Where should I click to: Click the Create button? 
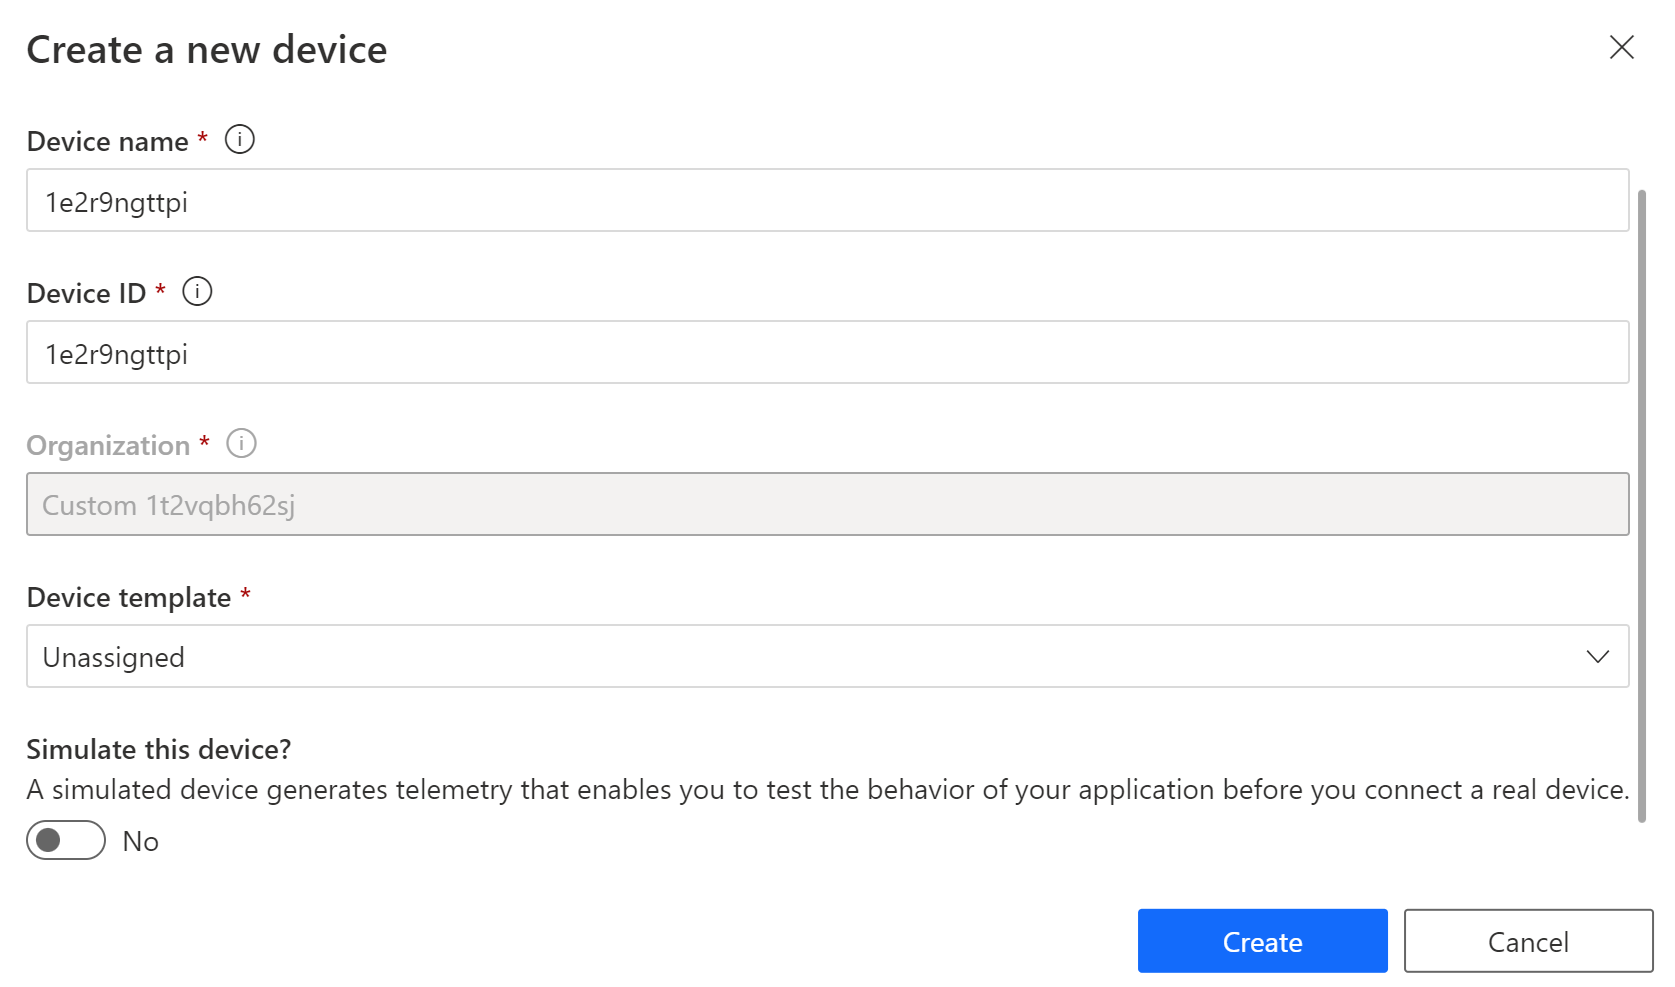(1262, 941)
